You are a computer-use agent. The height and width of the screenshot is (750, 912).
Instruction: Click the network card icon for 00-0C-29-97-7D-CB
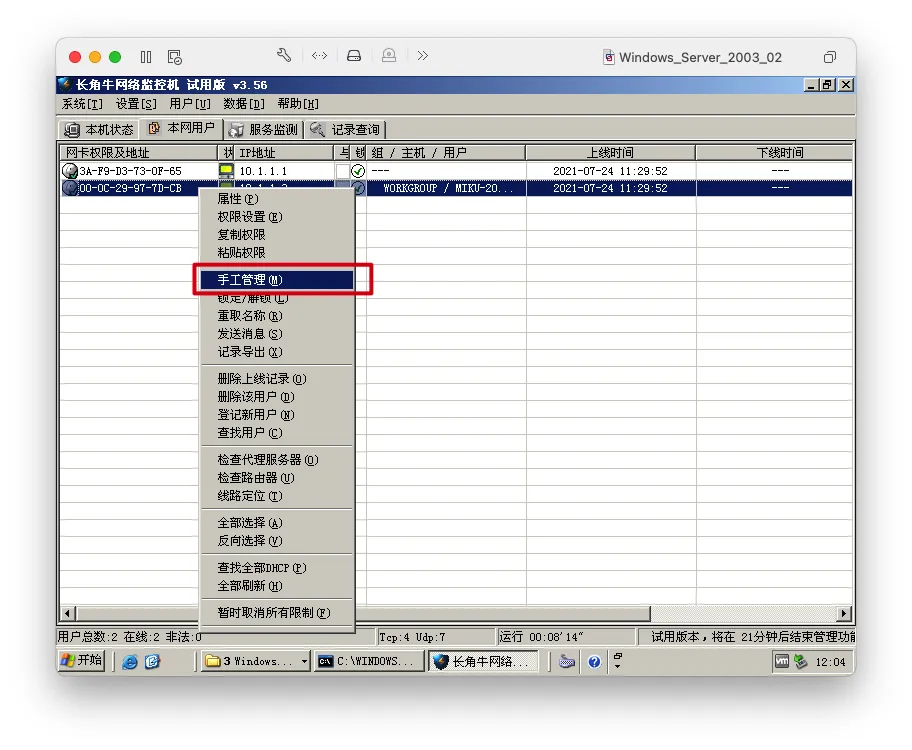(x=70, y=189)
